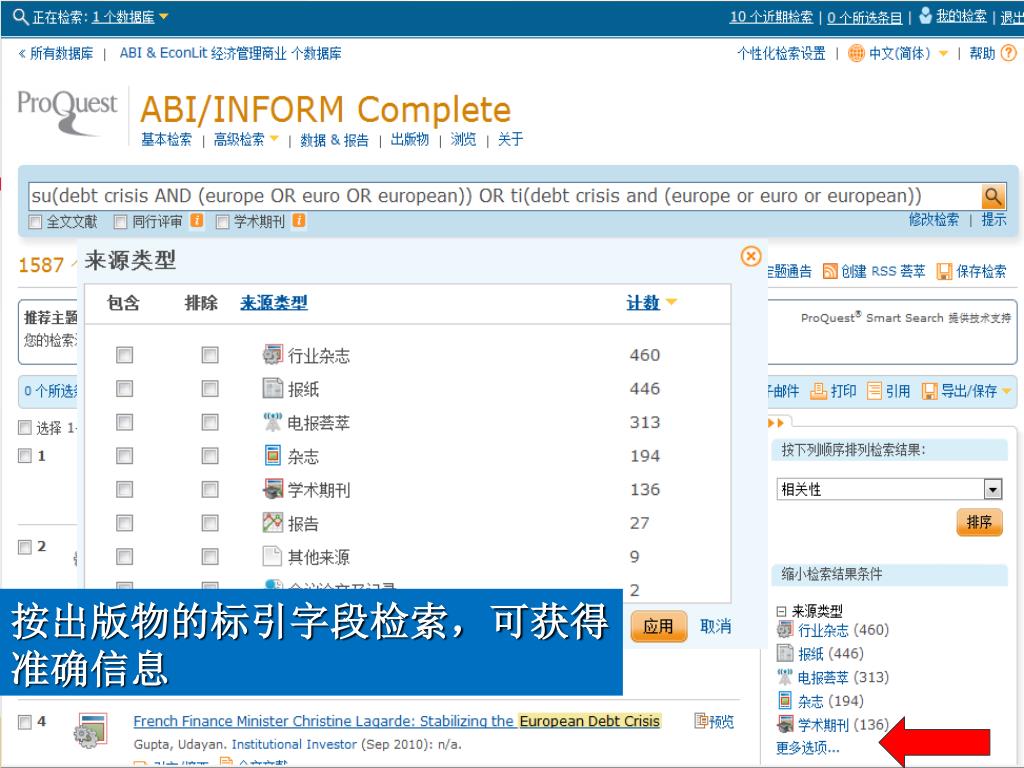The width and height of the screenshot is (1024, 768).
Task: Open the 数据 & 报告 menu item
Action: pyautogui.click(x=334, y=140)
